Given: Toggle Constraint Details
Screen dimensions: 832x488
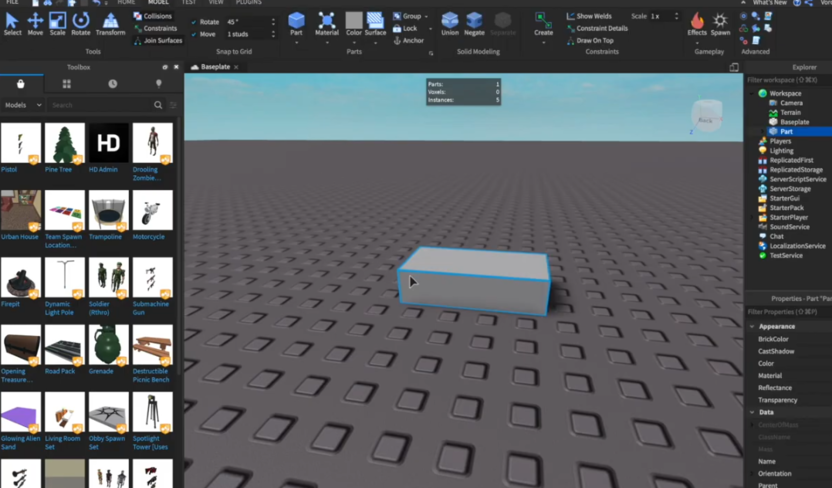Looking at the screenshot, I should (597, 28).
